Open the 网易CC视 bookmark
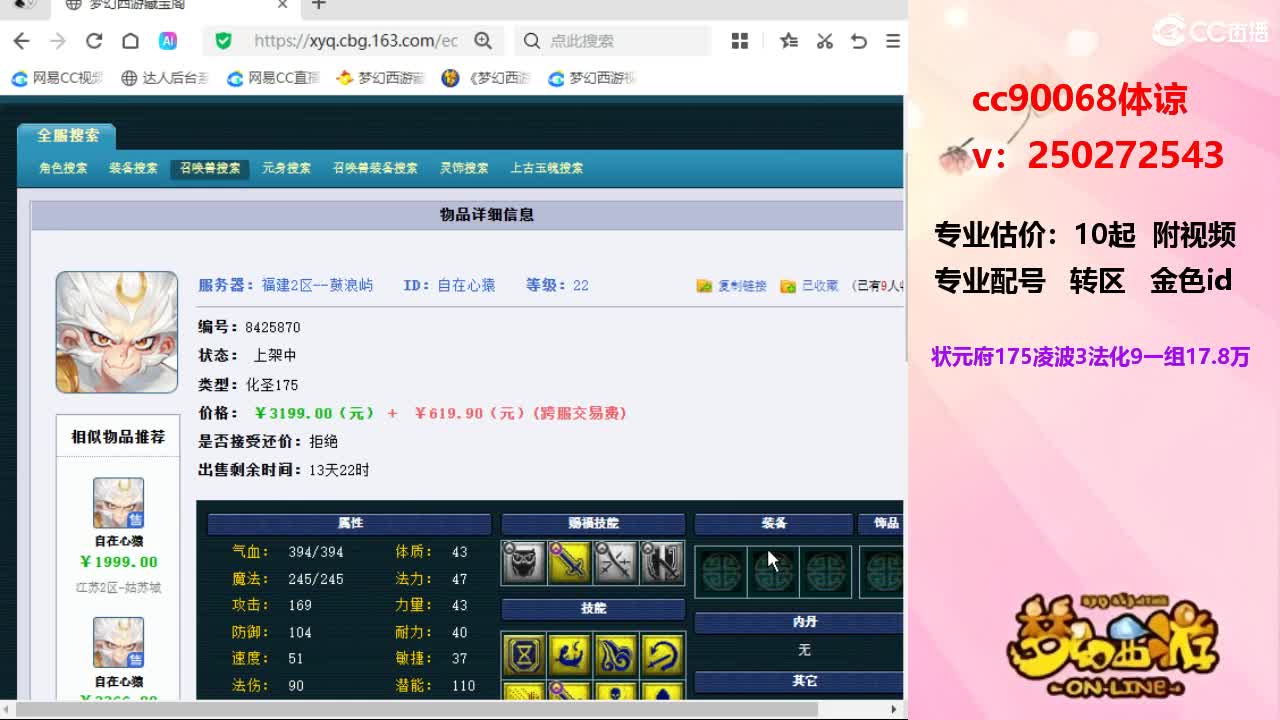 click(58, 78)
